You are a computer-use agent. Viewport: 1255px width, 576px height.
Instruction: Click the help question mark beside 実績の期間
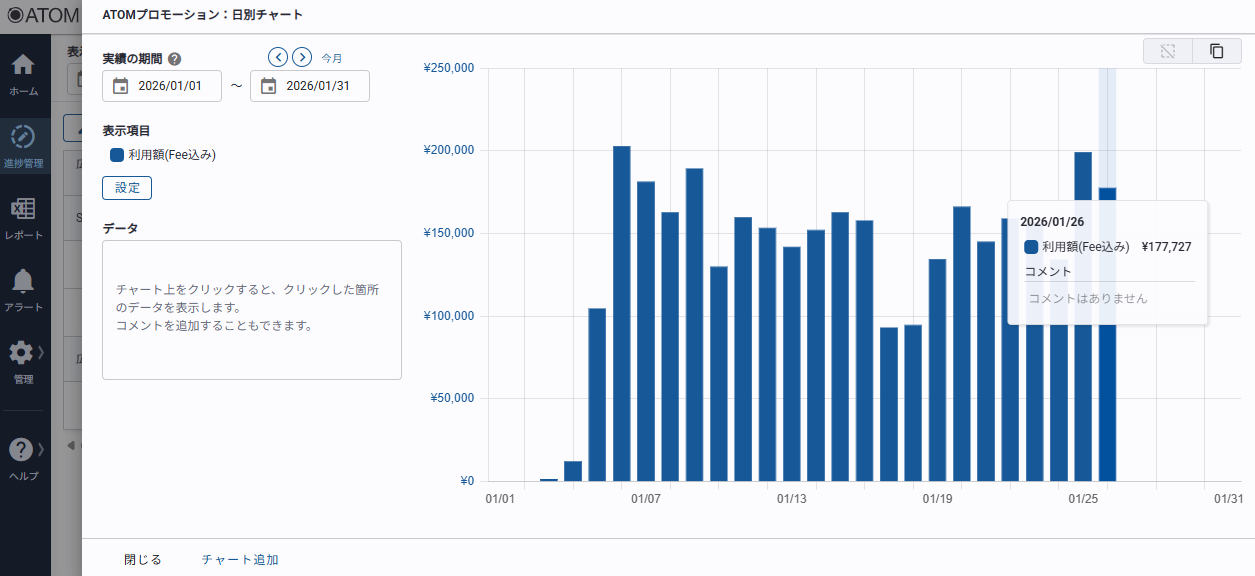point(175,59)
